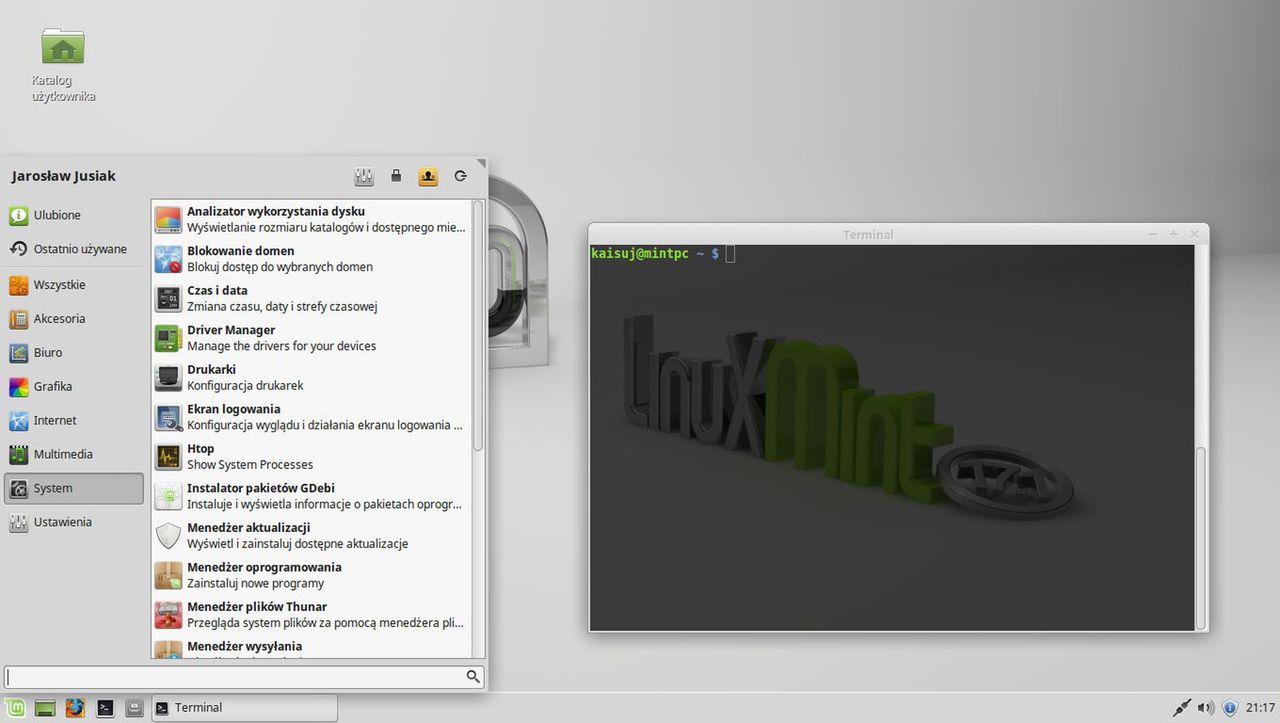
Task: Click the Terminal window title bar
Action: pyautogui.click(x=868, y=234)
